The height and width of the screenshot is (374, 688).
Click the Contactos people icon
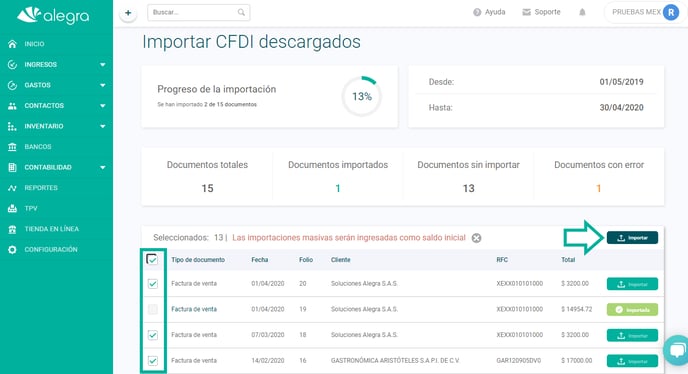[12, 106]
